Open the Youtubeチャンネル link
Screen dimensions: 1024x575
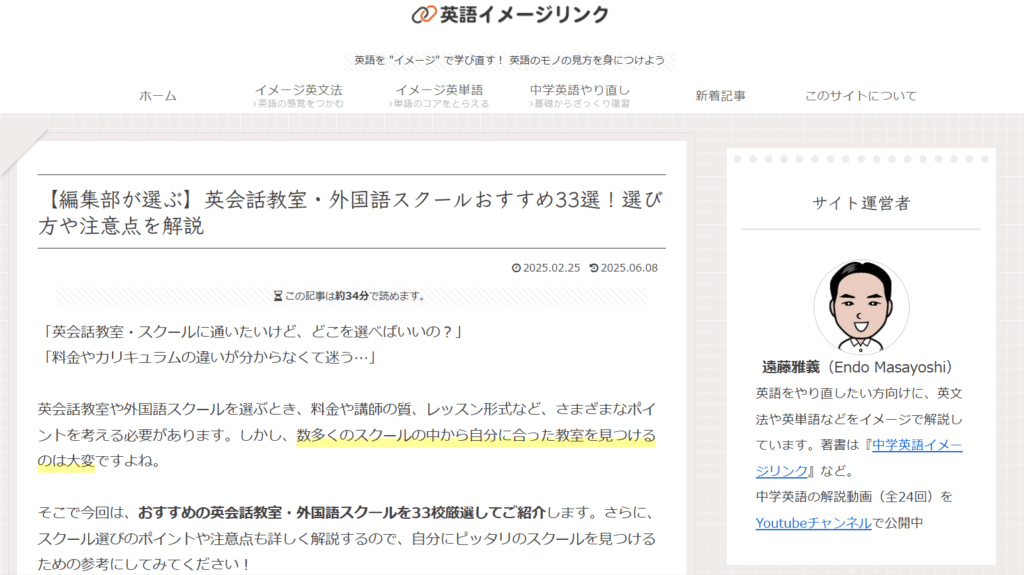click(x=813, y=522)
